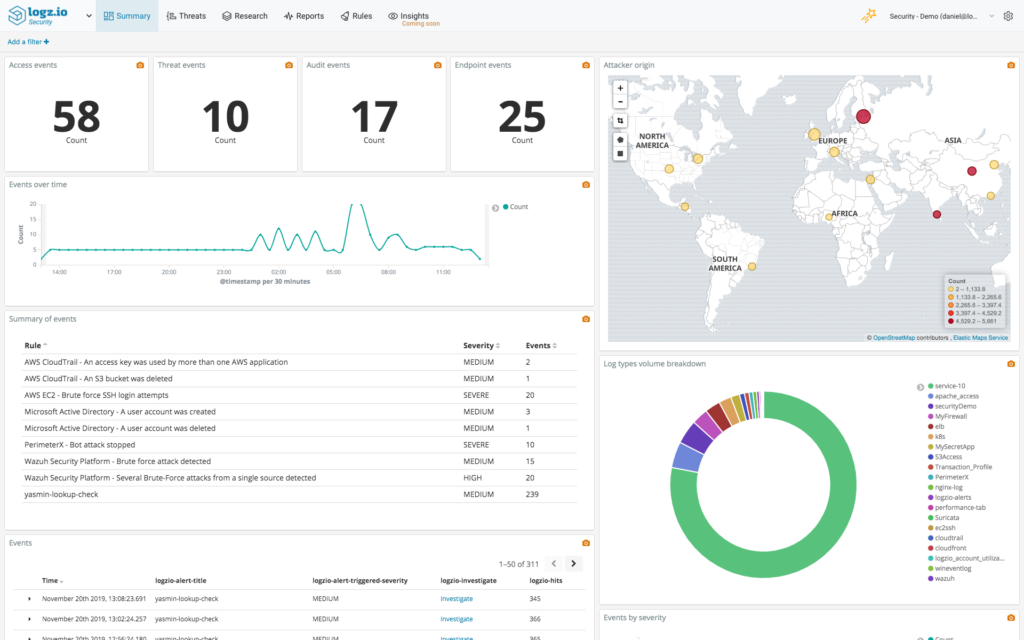1024x640 pixels.
Task: Sort the table by Severity column
Action: 481,345
